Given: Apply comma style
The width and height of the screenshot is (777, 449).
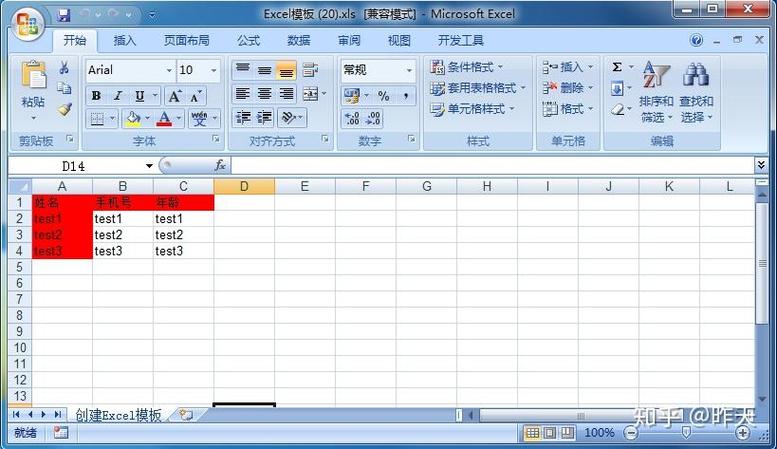Looking at the screenshot, I should pyautogui.click(x=406, y=96).
